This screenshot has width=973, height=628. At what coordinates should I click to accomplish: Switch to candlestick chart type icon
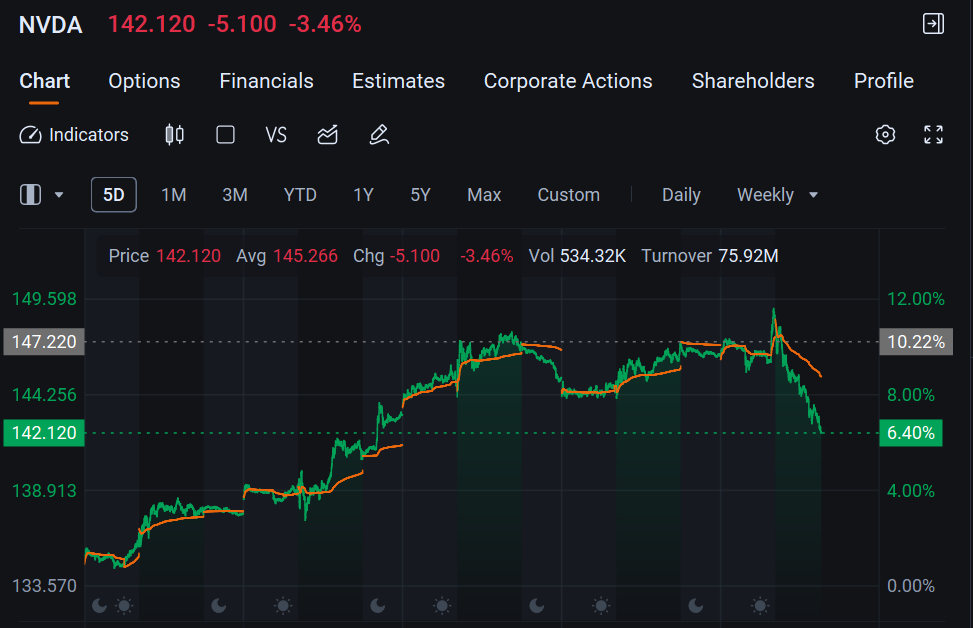174,135
